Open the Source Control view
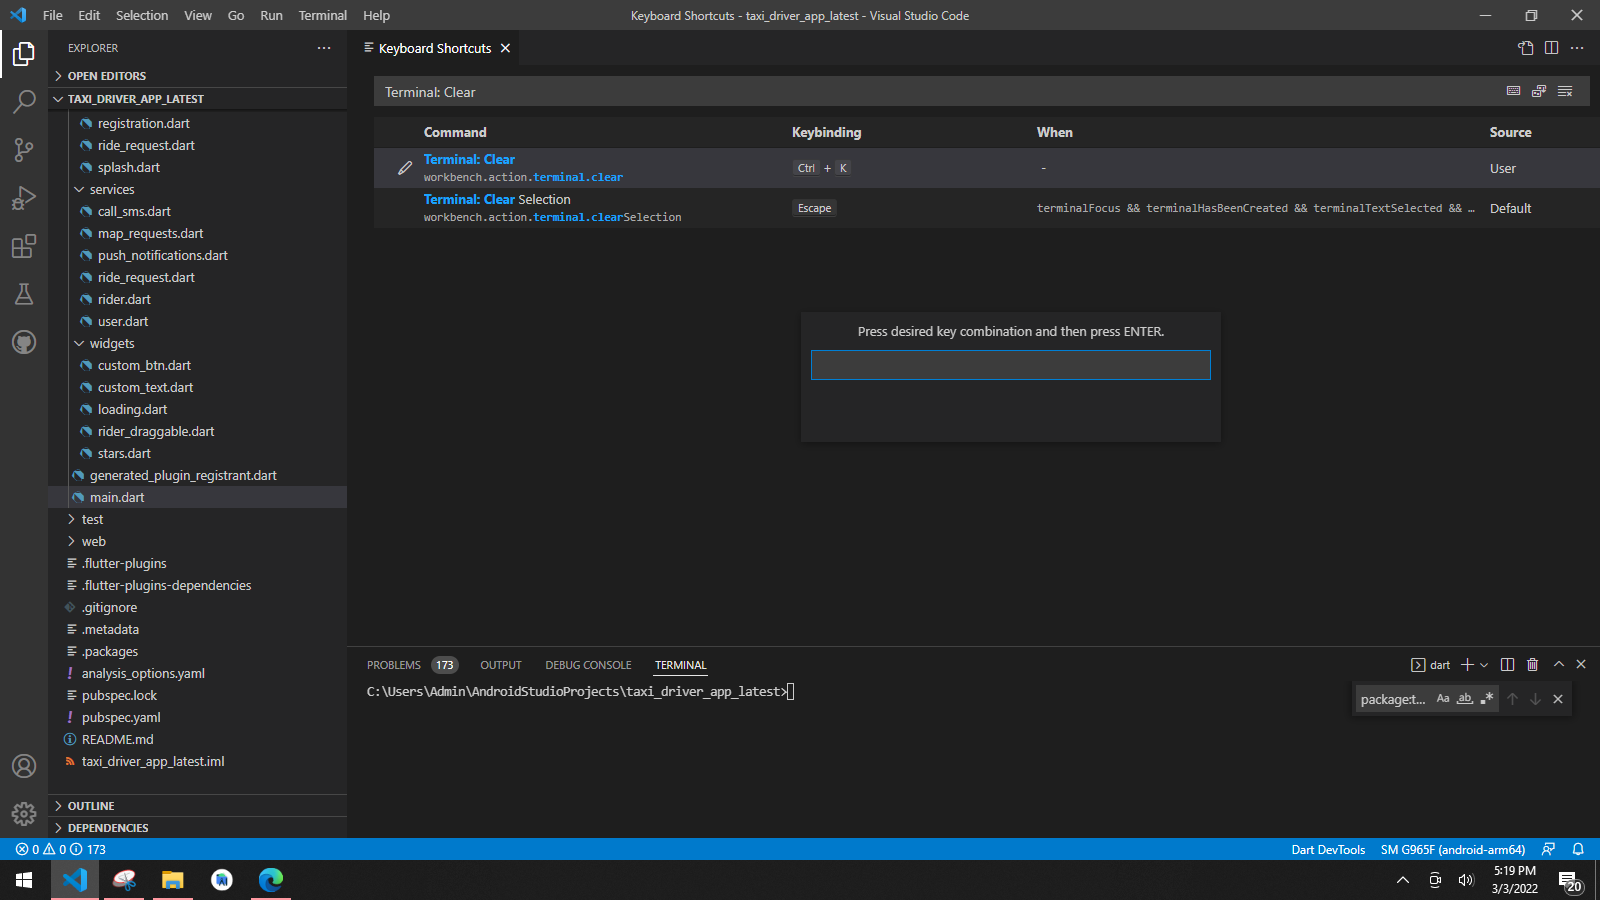 pyautogui.click(x=24, y=150)
